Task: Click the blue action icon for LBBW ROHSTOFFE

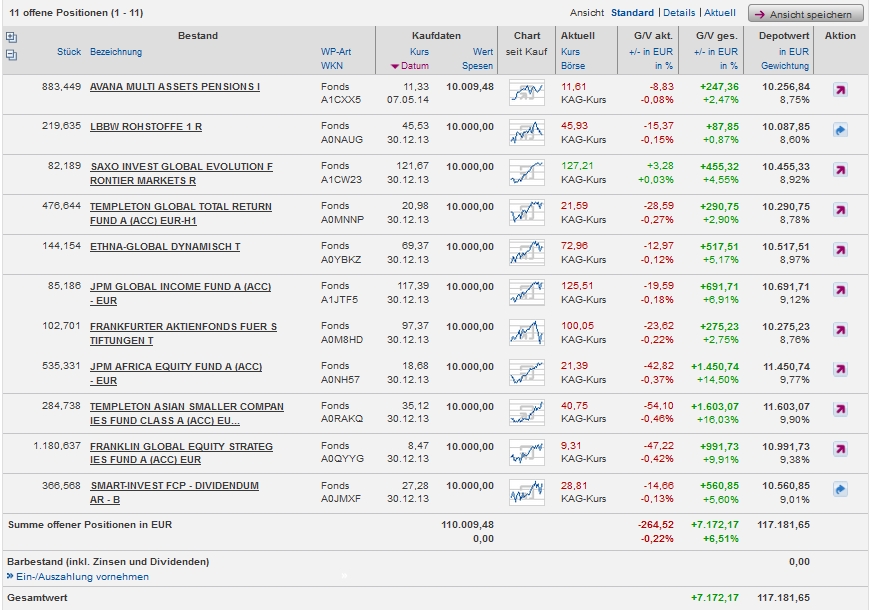Action: (840, 130)
